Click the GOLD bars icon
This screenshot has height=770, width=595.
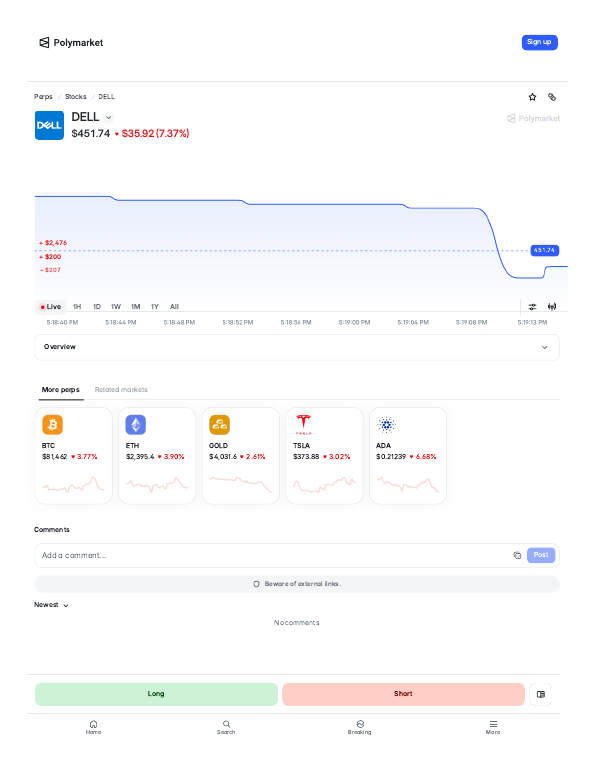[x=219, y=425]
